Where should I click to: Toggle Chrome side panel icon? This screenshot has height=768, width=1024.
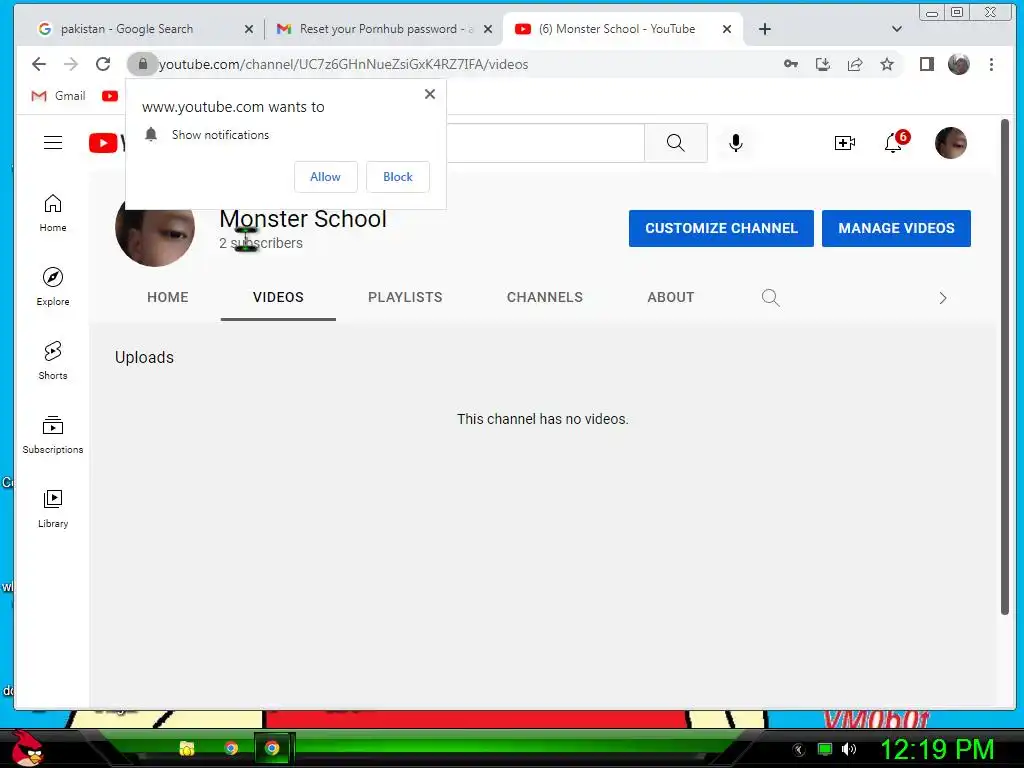pos(926,64)
